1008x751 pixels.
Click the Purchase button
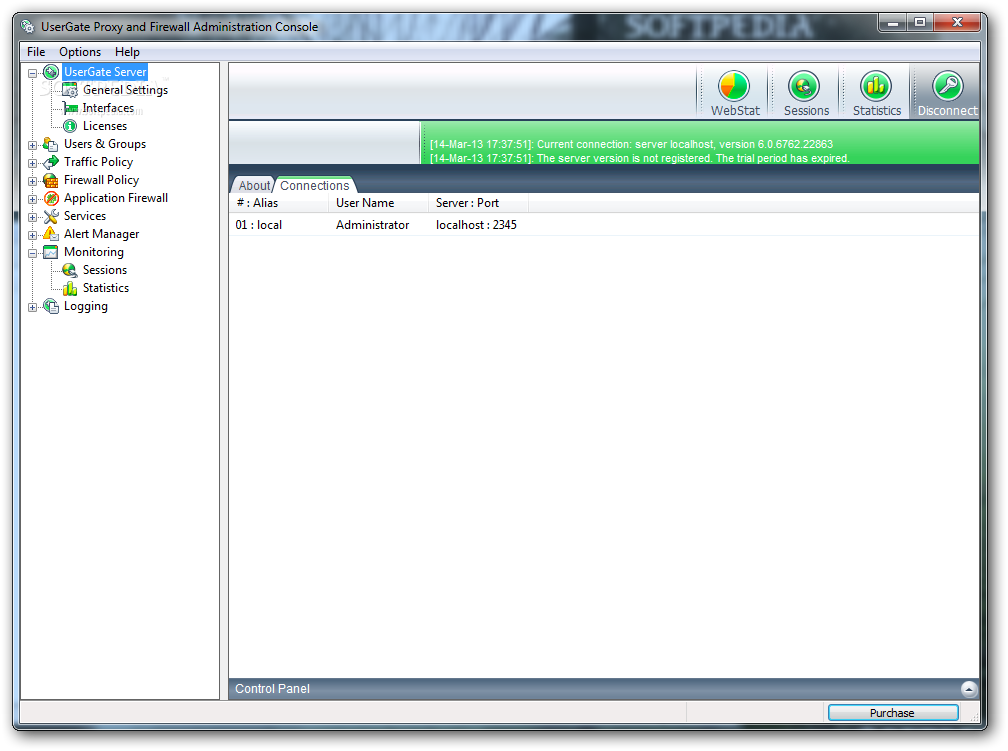892,712
